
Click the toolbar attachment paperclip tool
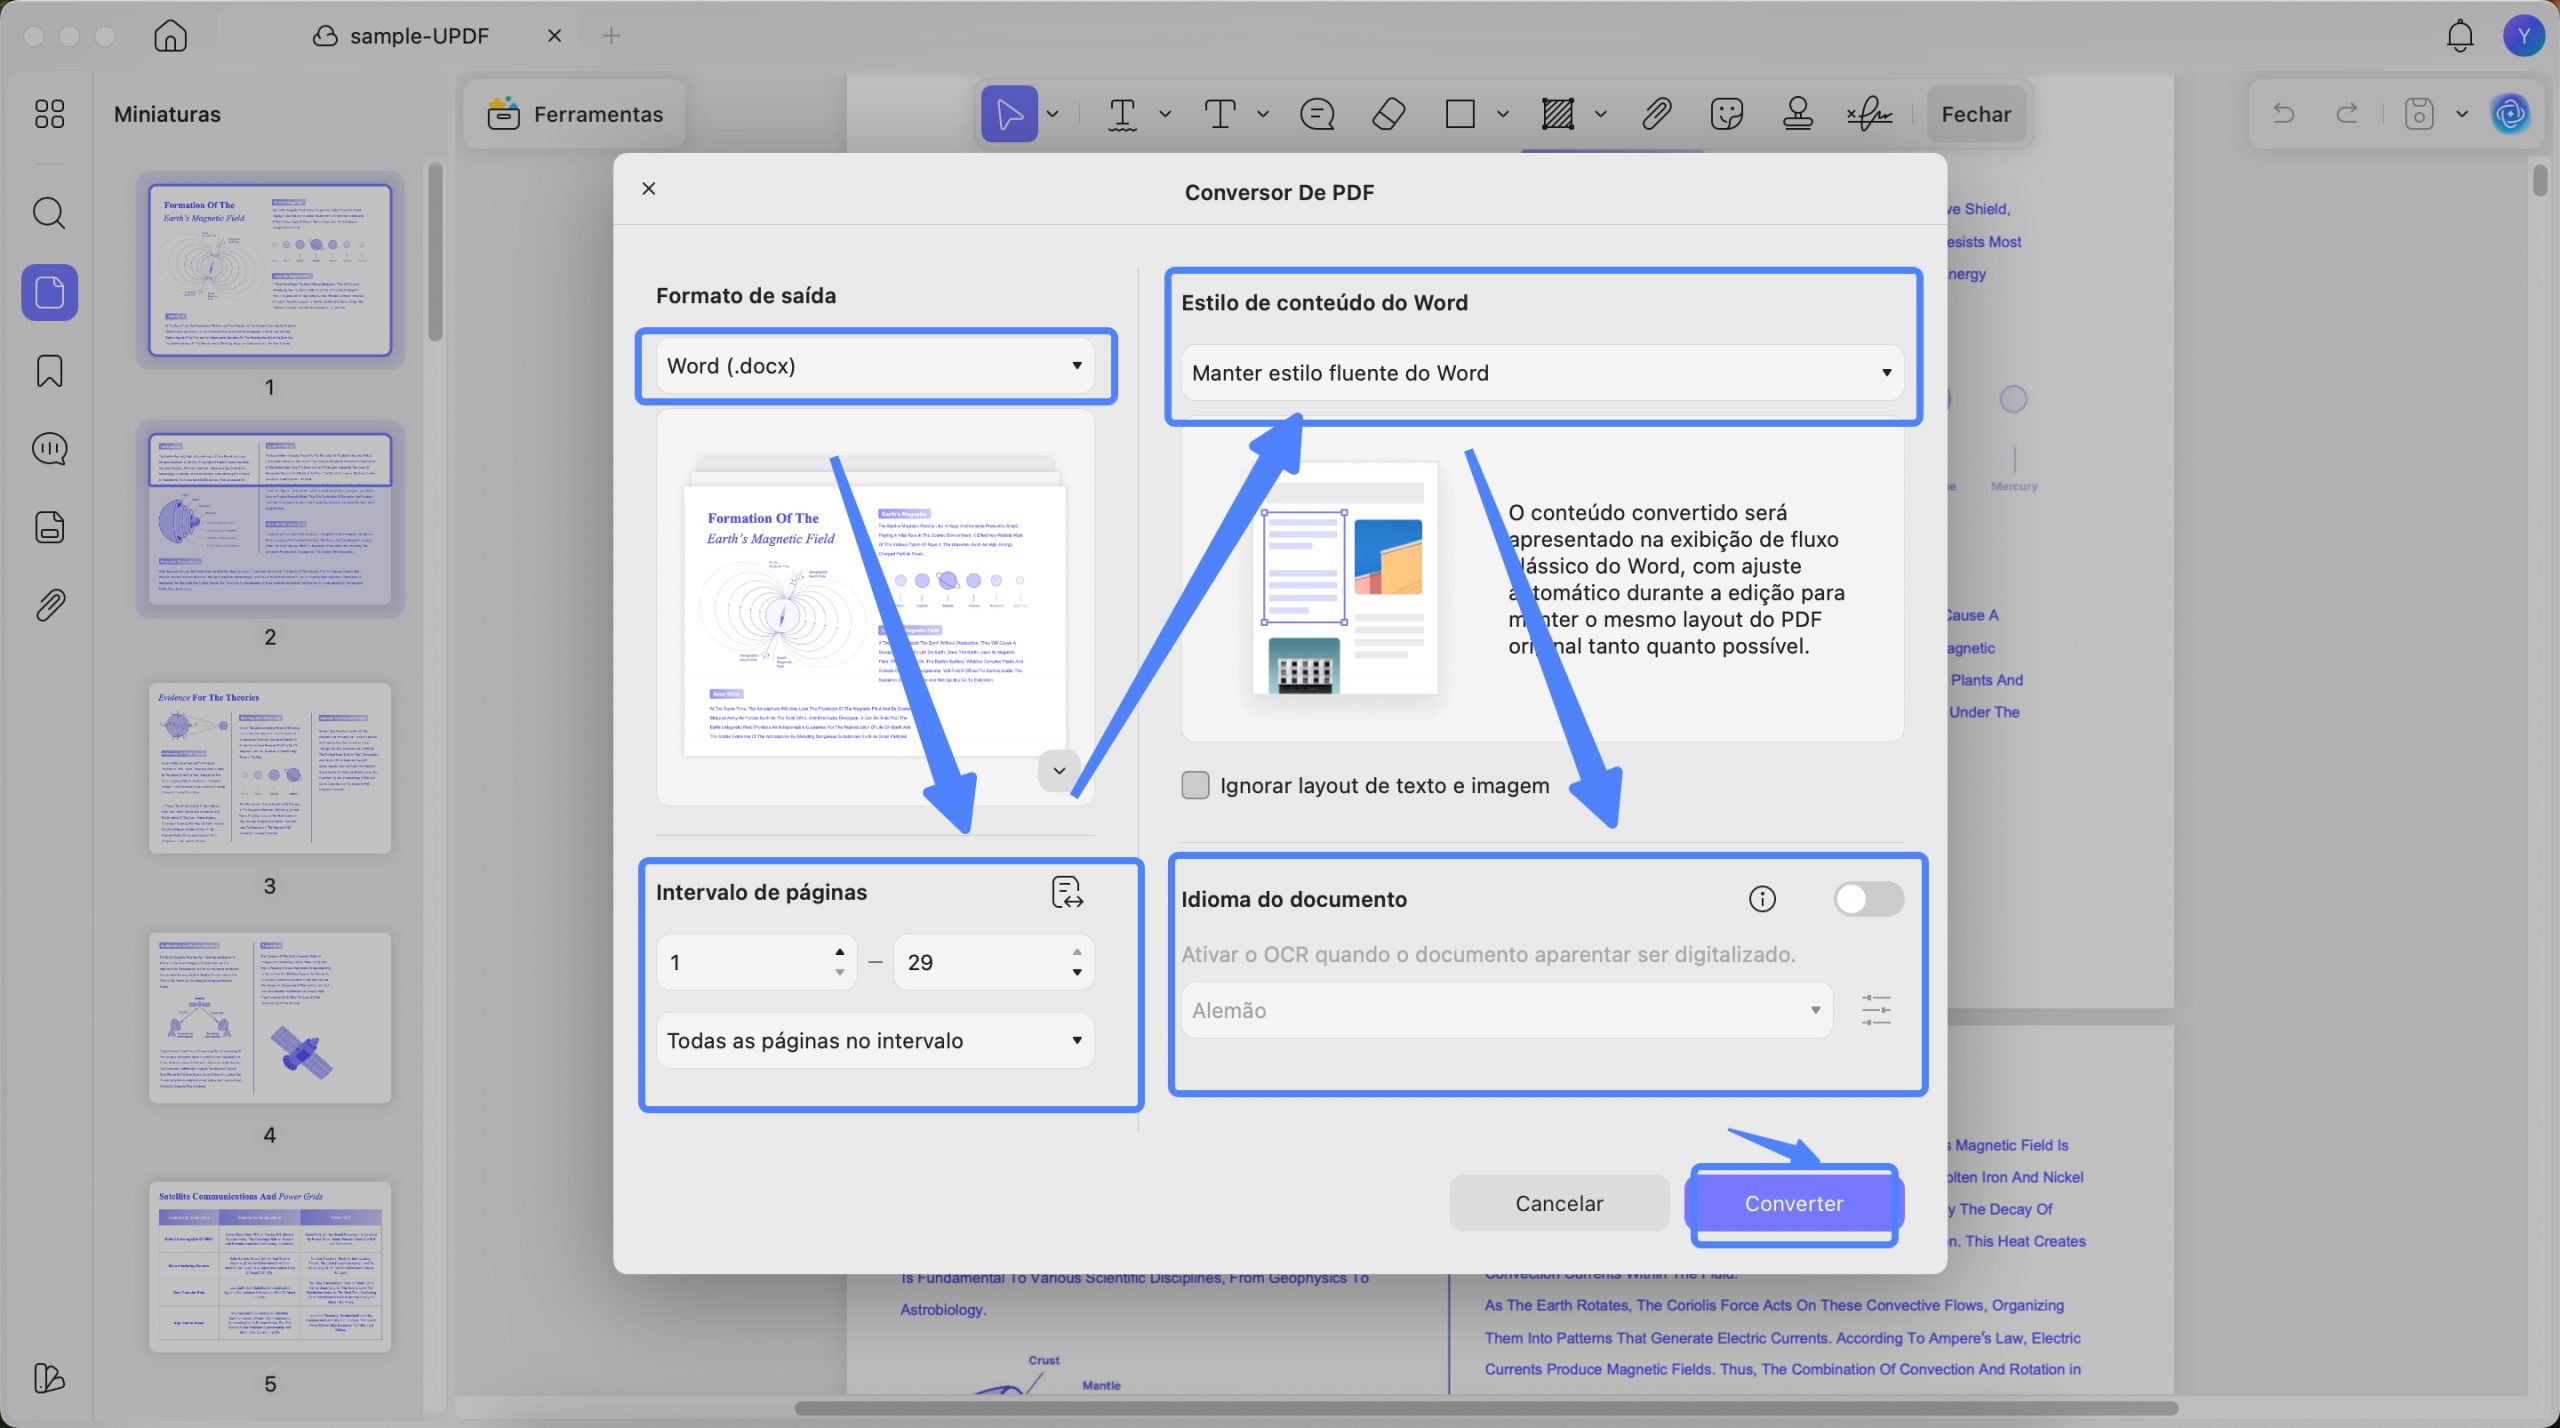pos(1656,114)
